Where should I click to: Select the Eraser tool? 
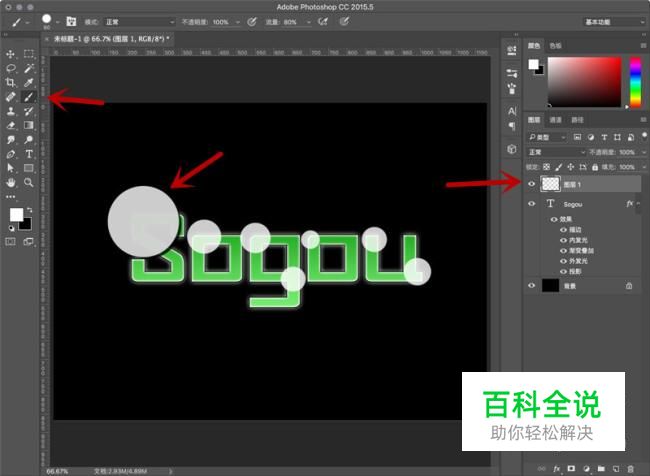(10, 125)
